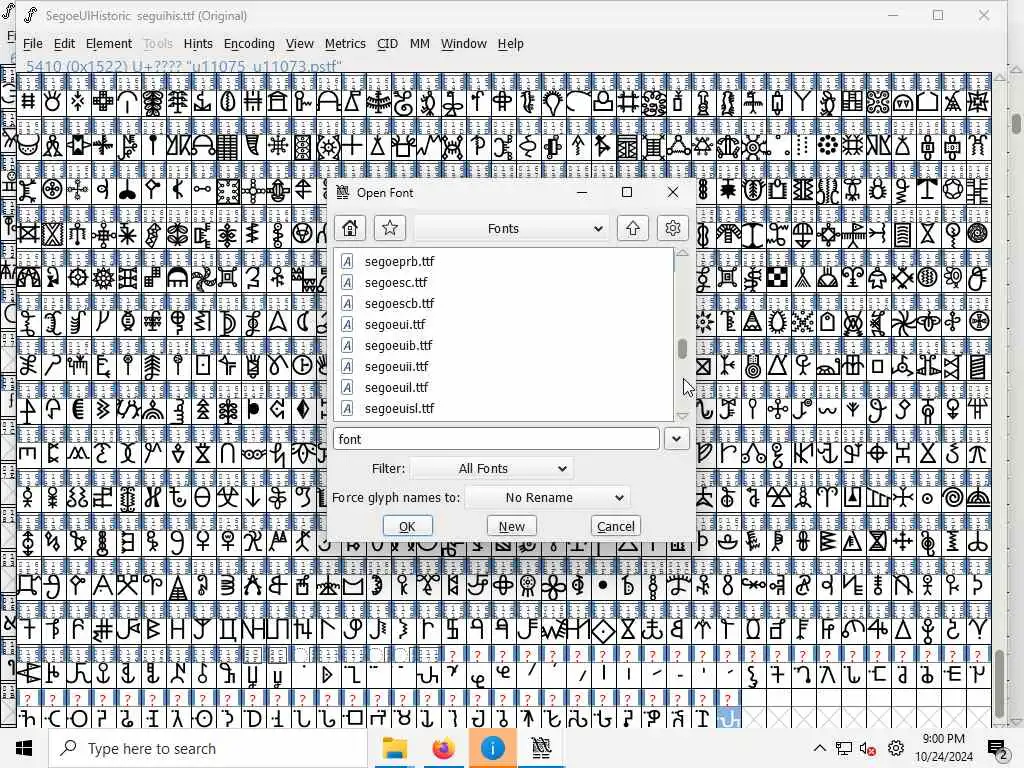Image resolution: width=1024 pixels, height=768 pixels.
Task: Select the highlighted last glyph in the bottom row
Action: pyautogui.click(x=729, y=718)
